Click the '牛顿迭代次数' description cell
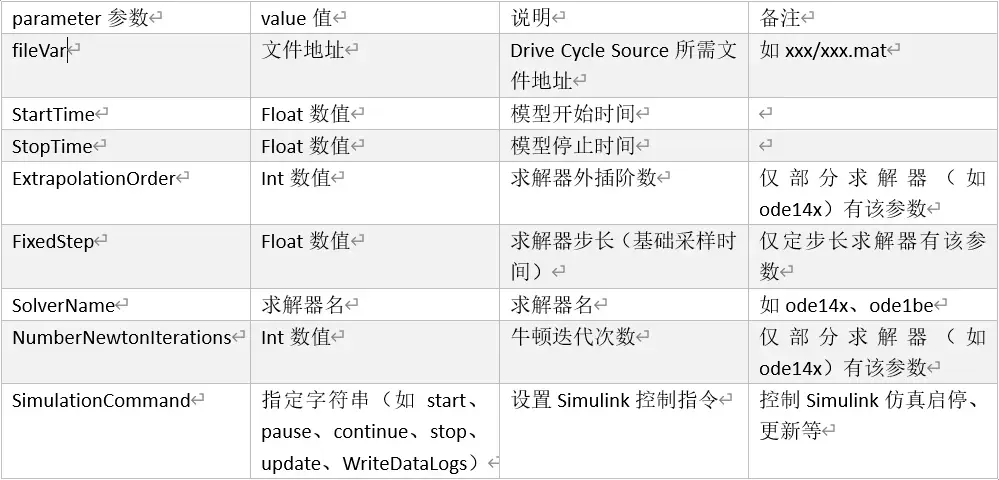The height and width of the screenshot is (480, 999). pos(624,352)
